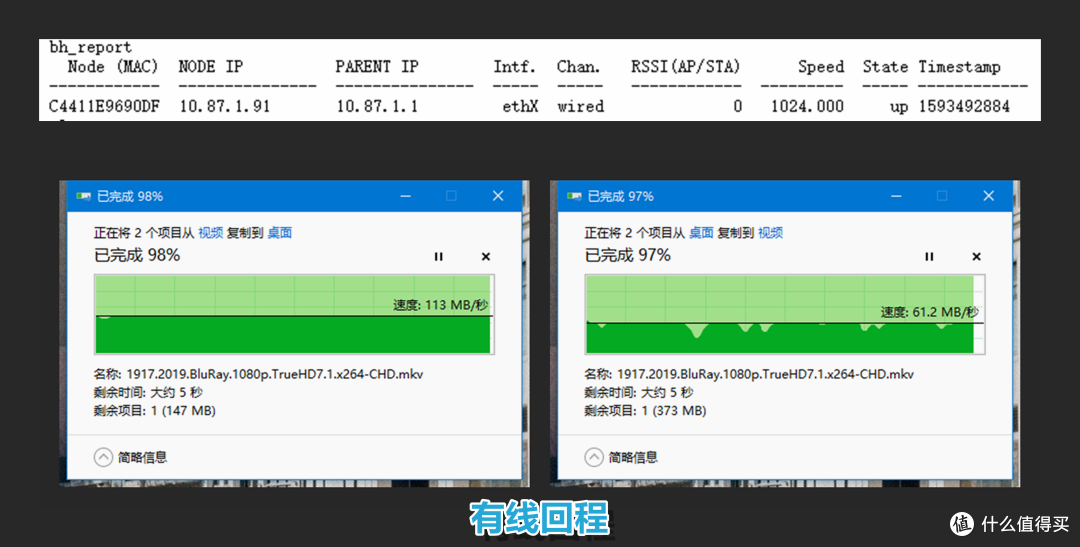Click the title bar icon of the 97% window

click(x=573, y=196)
